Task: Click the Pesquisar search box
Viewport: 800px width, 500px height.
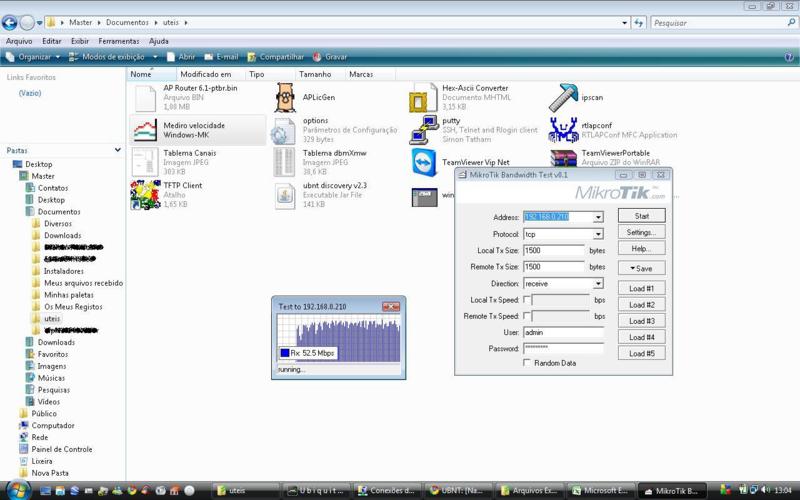Action: click(724, 23)
